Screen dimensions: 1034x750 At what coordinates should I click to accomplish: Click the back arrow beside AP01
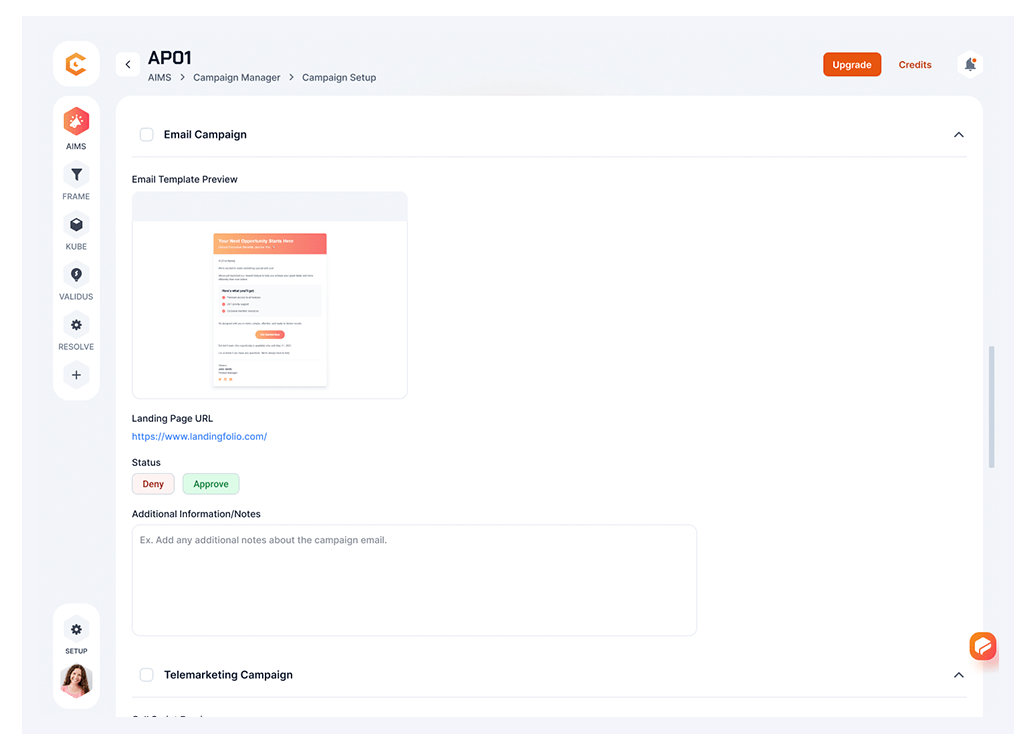pyautogui.click(x=128, y=65)
